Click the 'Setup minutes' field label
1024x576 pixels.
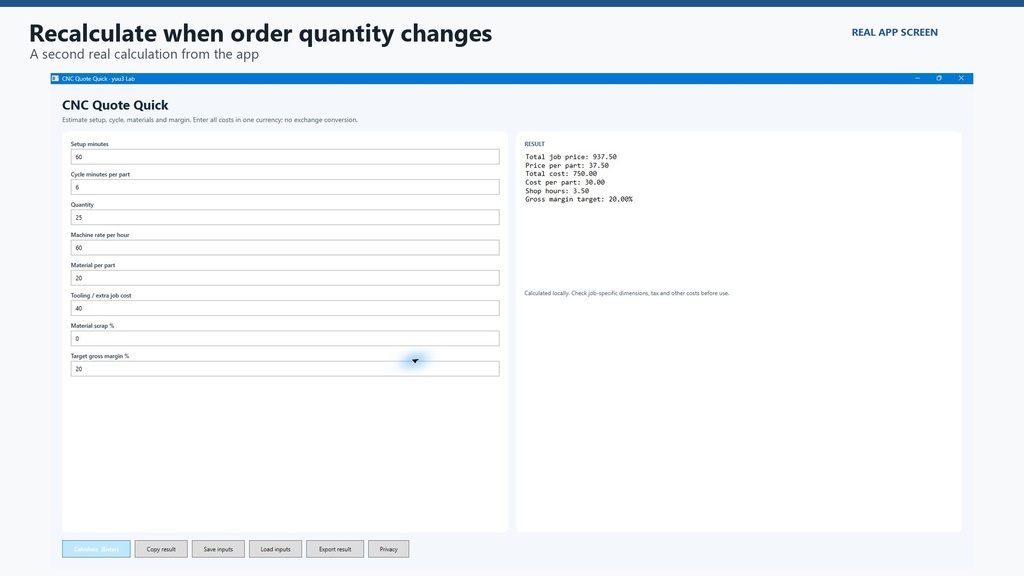coord(89,144)
